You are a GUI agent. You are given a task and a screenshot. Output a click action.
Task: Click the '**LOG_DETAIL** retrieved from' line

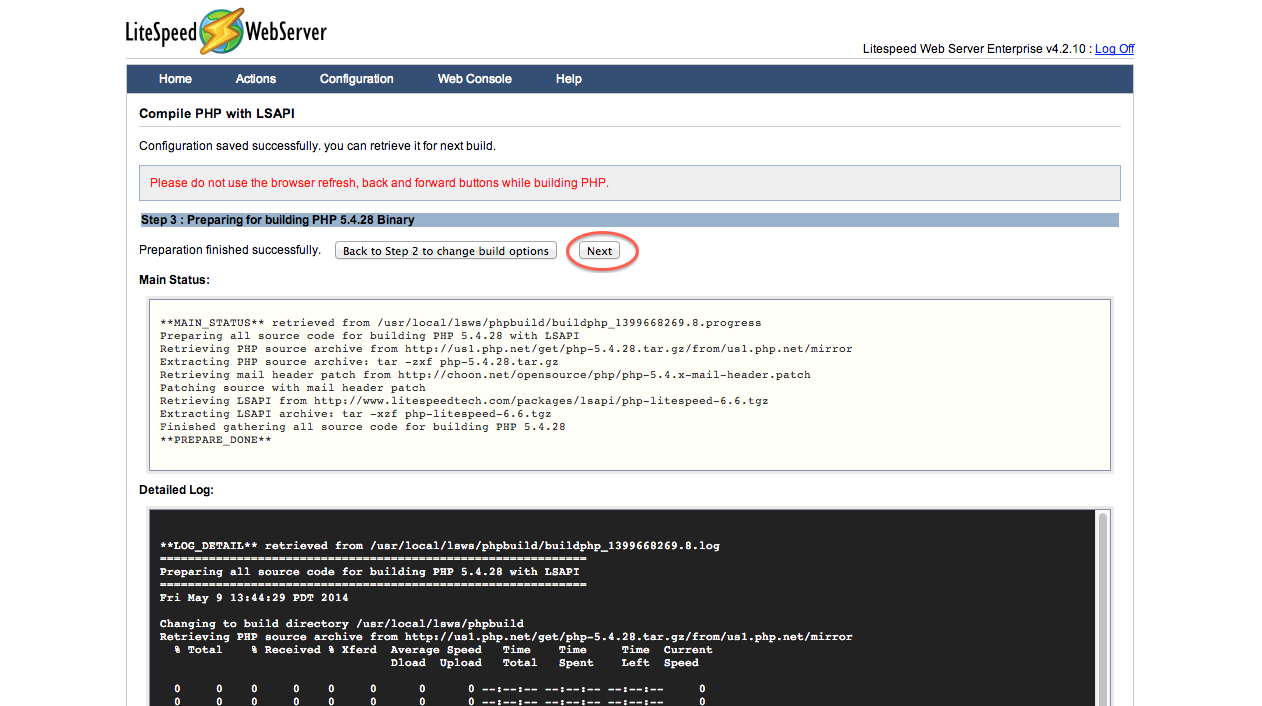point(440,546)
